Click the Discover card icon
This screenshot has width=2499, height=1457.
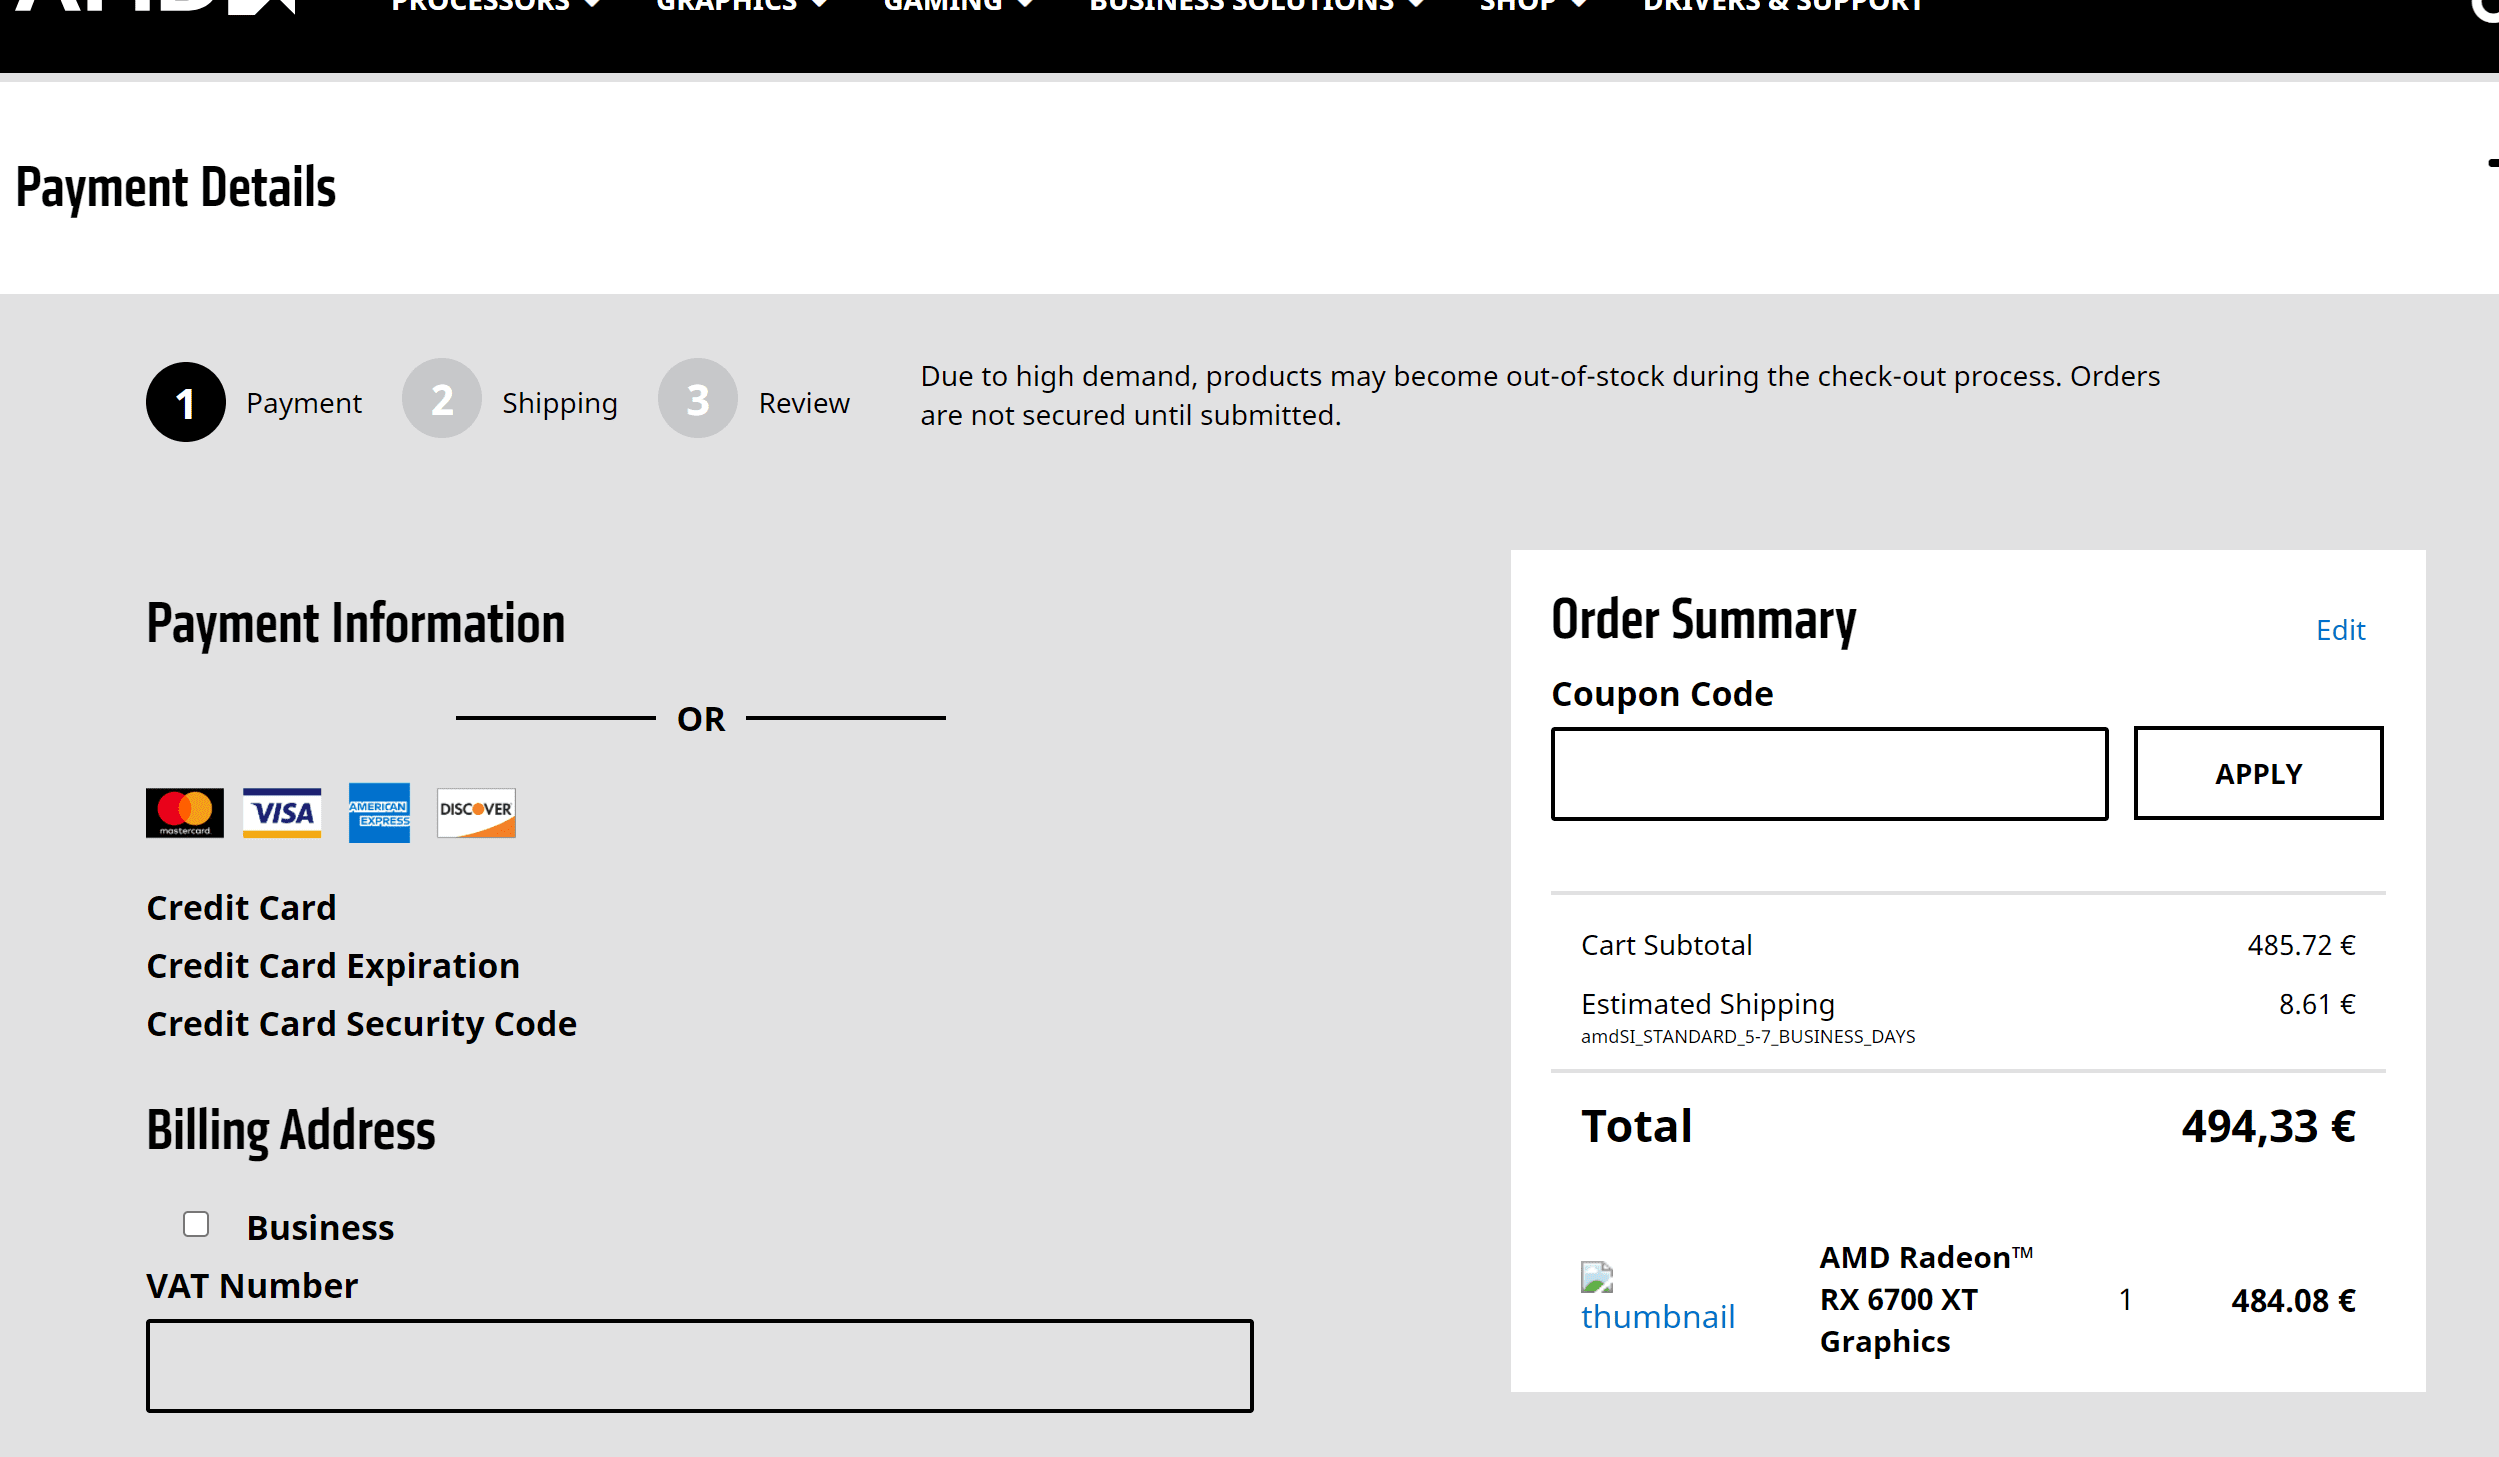pyautogui.click(x=476, y=813)
